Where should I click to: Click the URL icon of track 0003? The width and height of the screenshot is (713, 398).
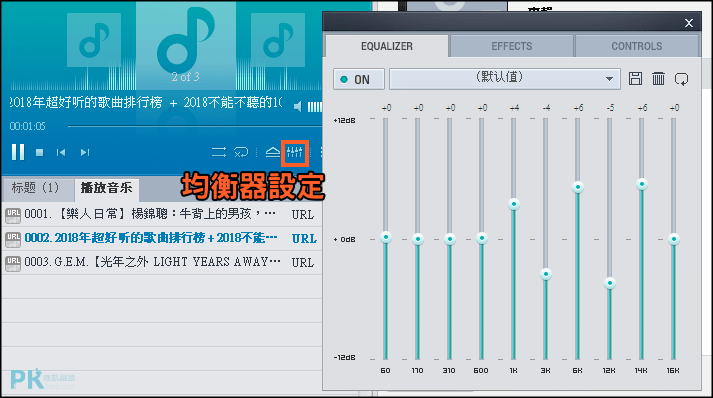(13, 262)
